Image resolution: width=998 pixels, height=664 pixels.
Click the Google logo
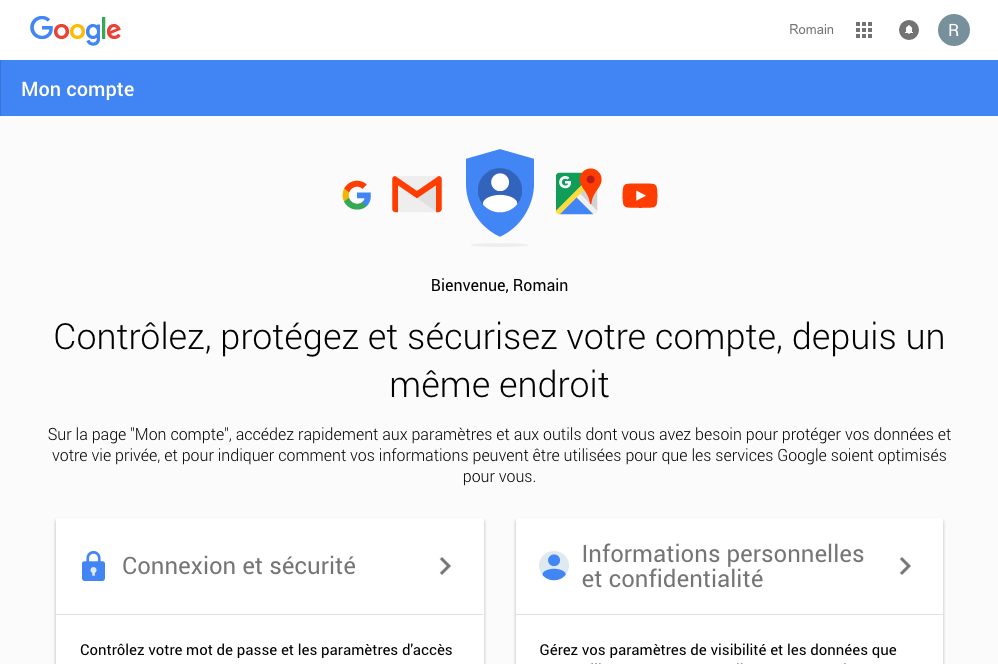click(x=75, y=30)
